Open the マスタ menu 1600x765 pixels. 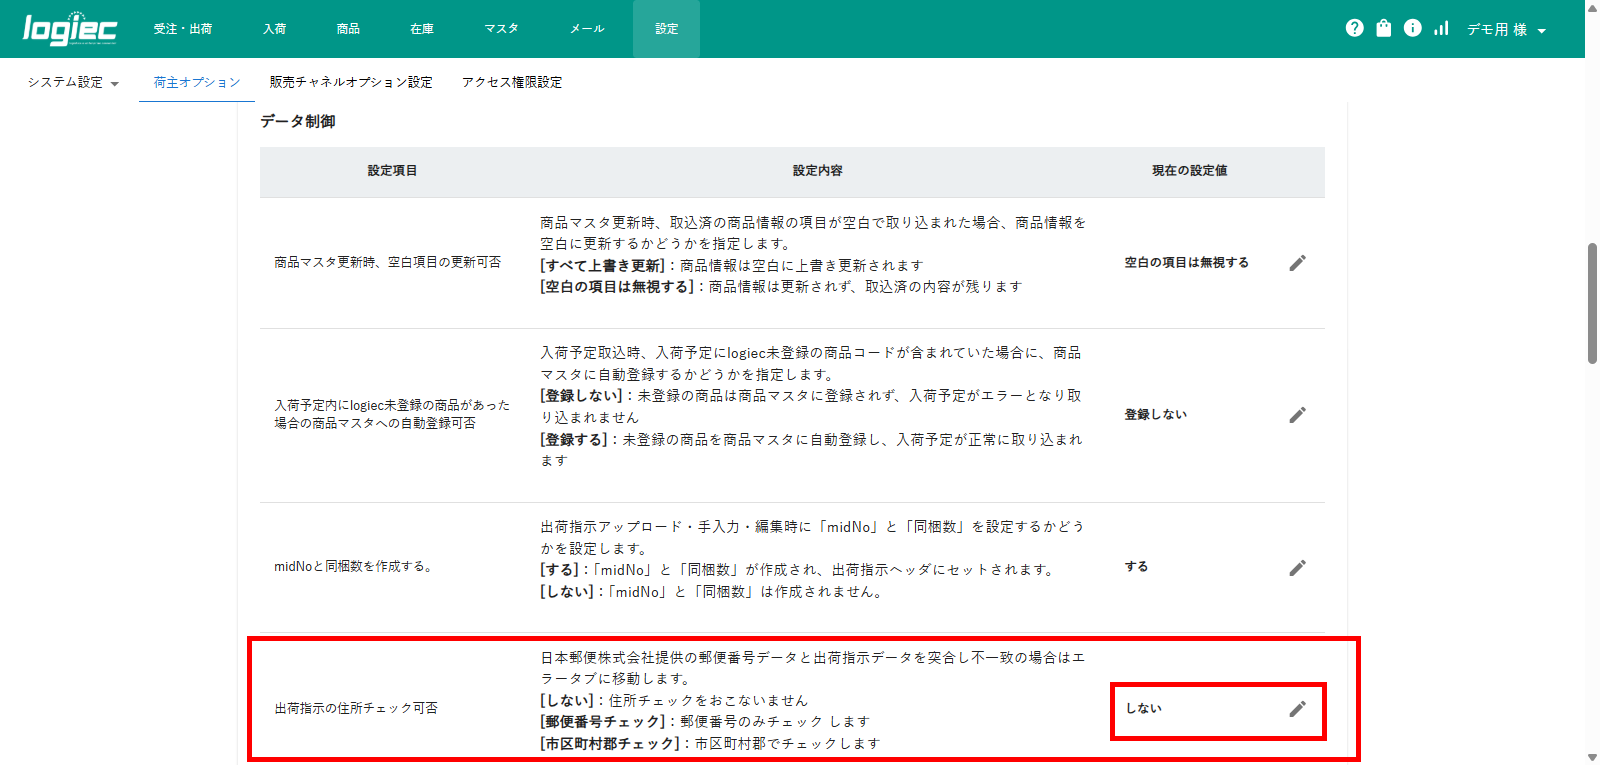[501, 29]
